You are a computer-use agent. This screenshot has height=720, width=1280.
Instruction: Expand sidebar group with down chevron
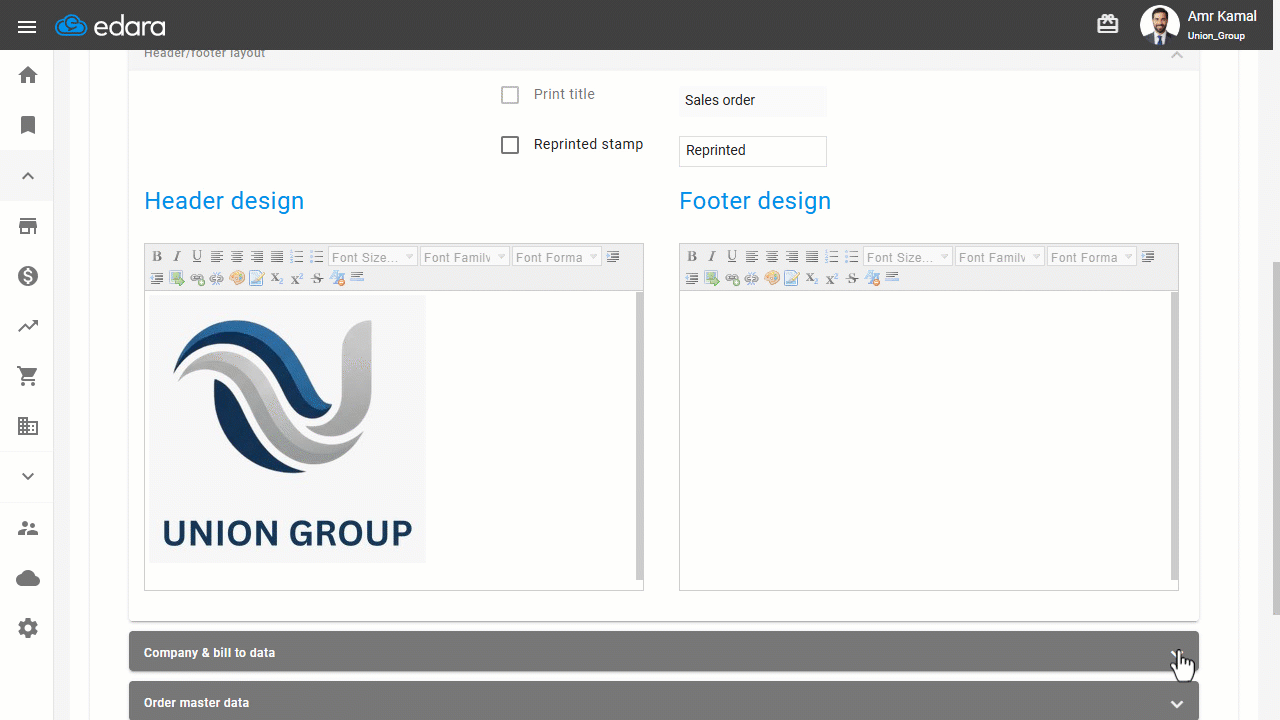(x=28, y=476)
